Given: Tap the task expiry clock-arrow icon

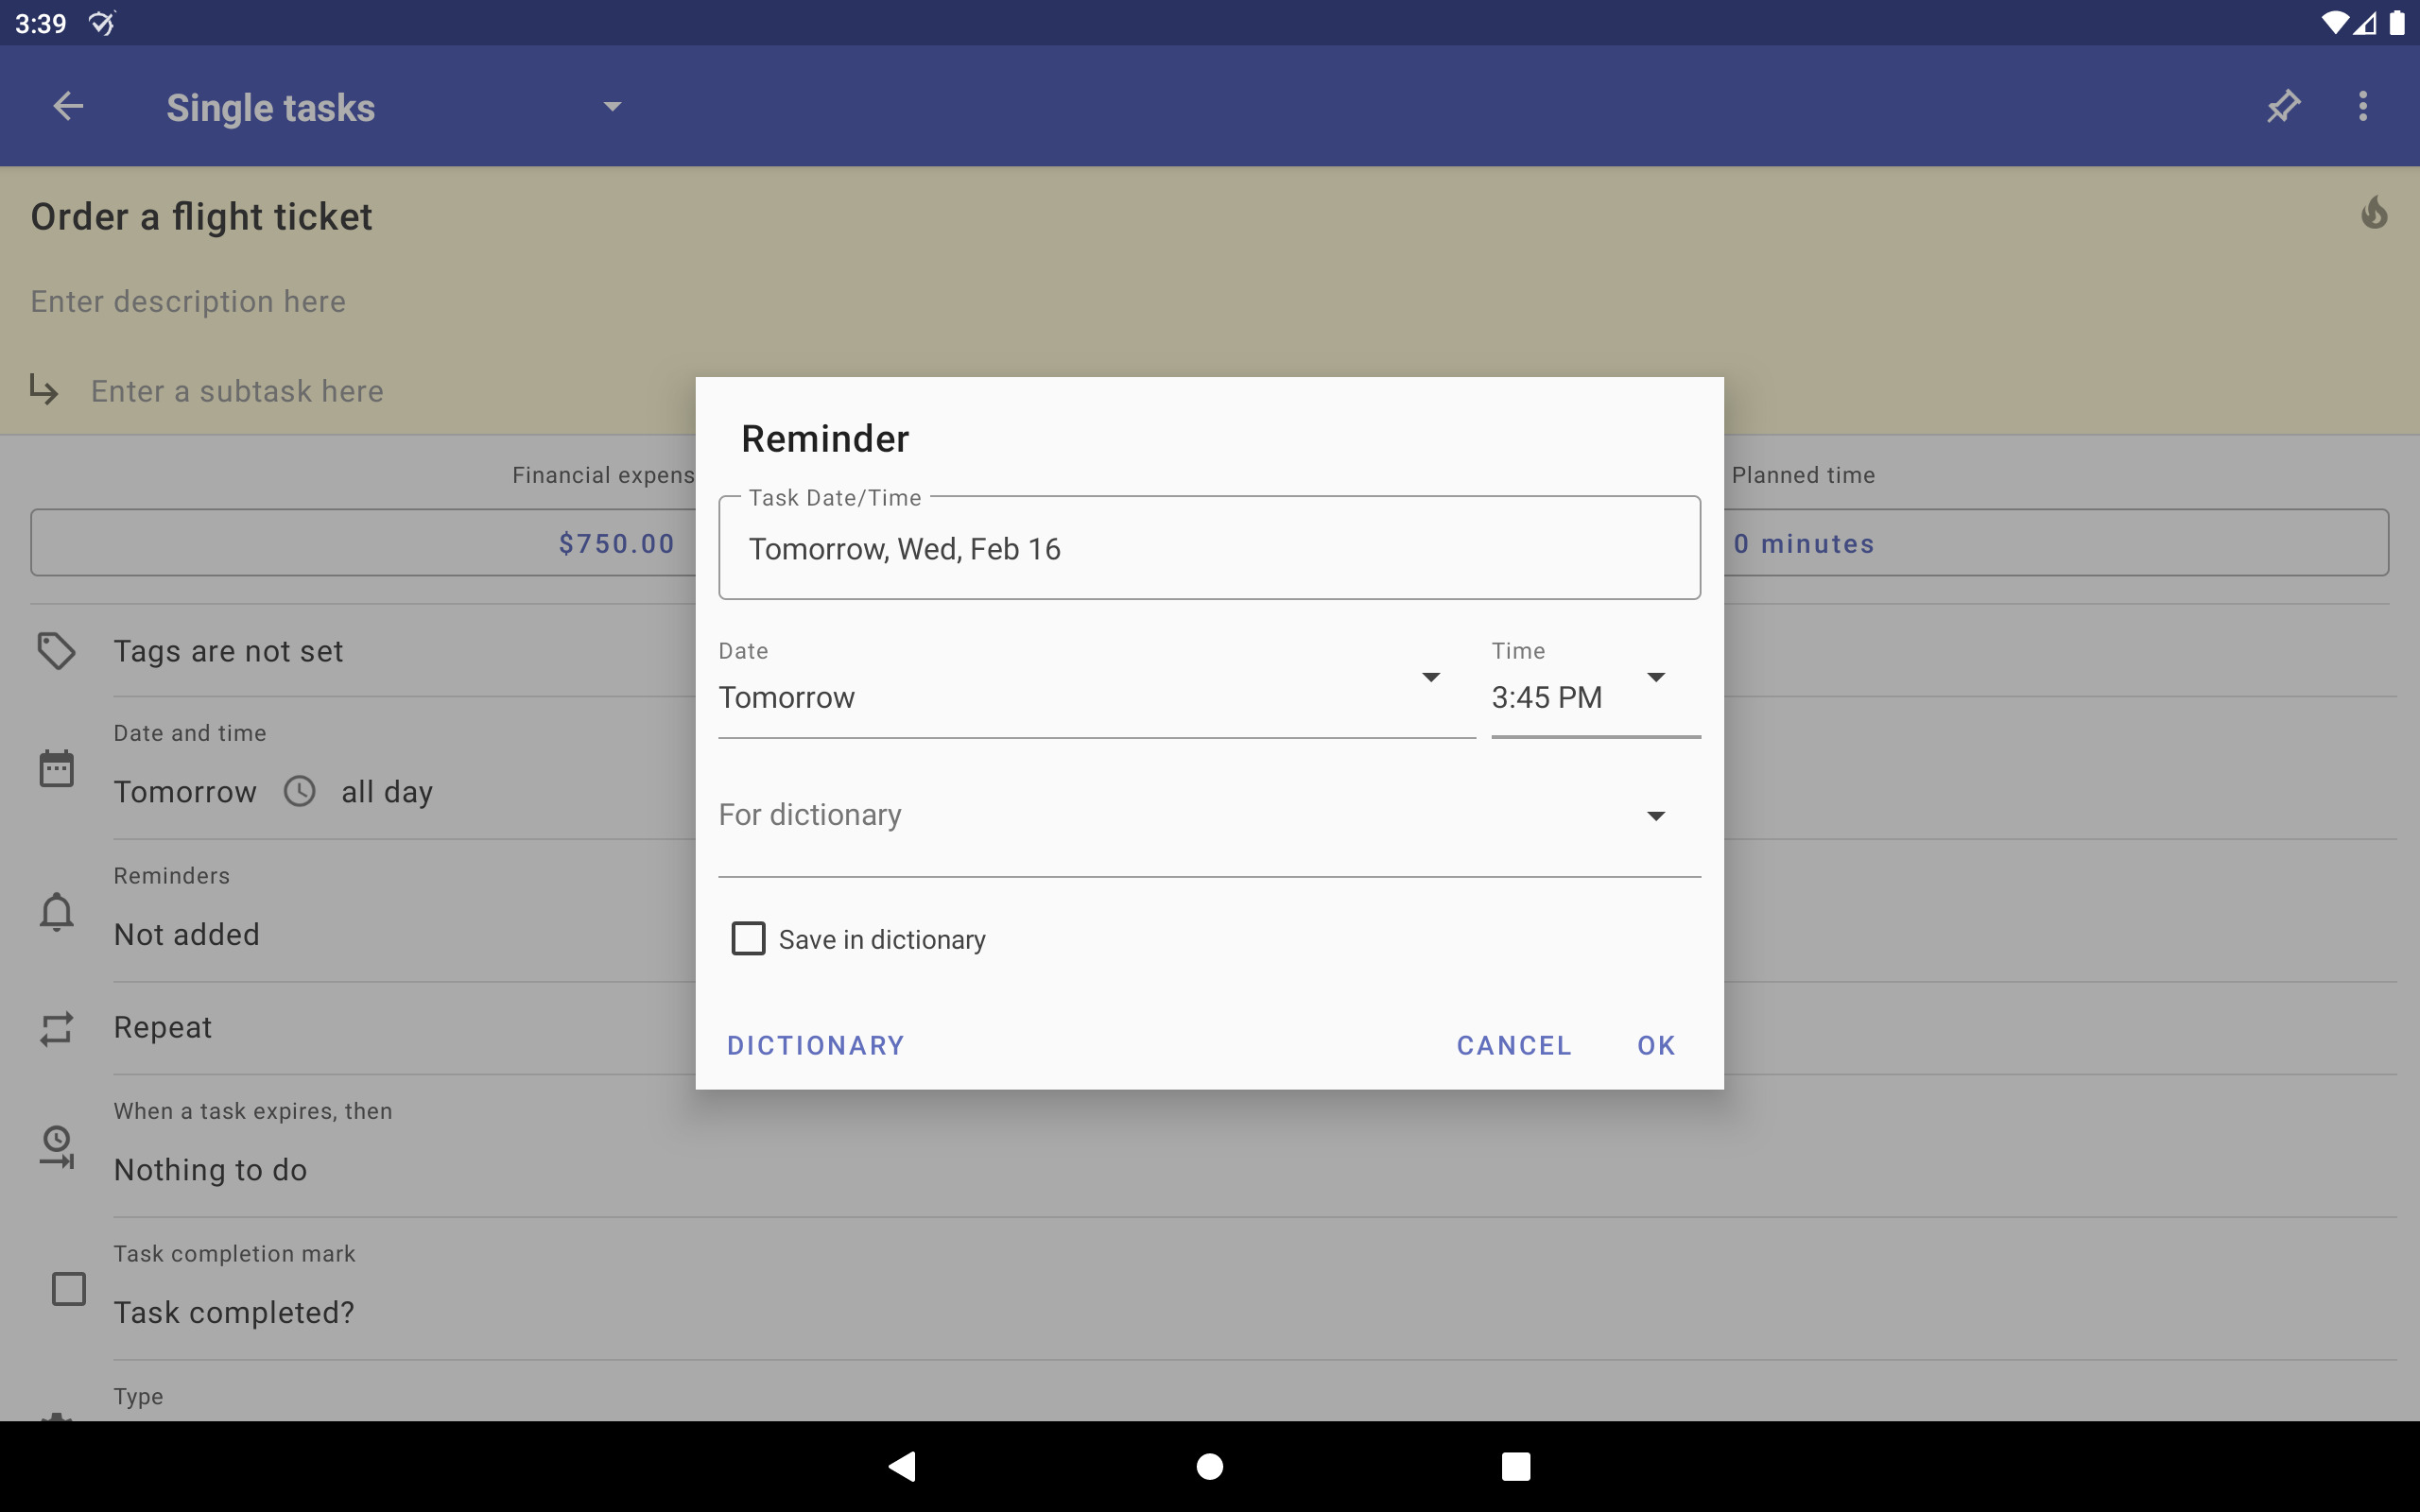Looking at the screenshot, I should pyautogui.click(x=56, y=1146).
